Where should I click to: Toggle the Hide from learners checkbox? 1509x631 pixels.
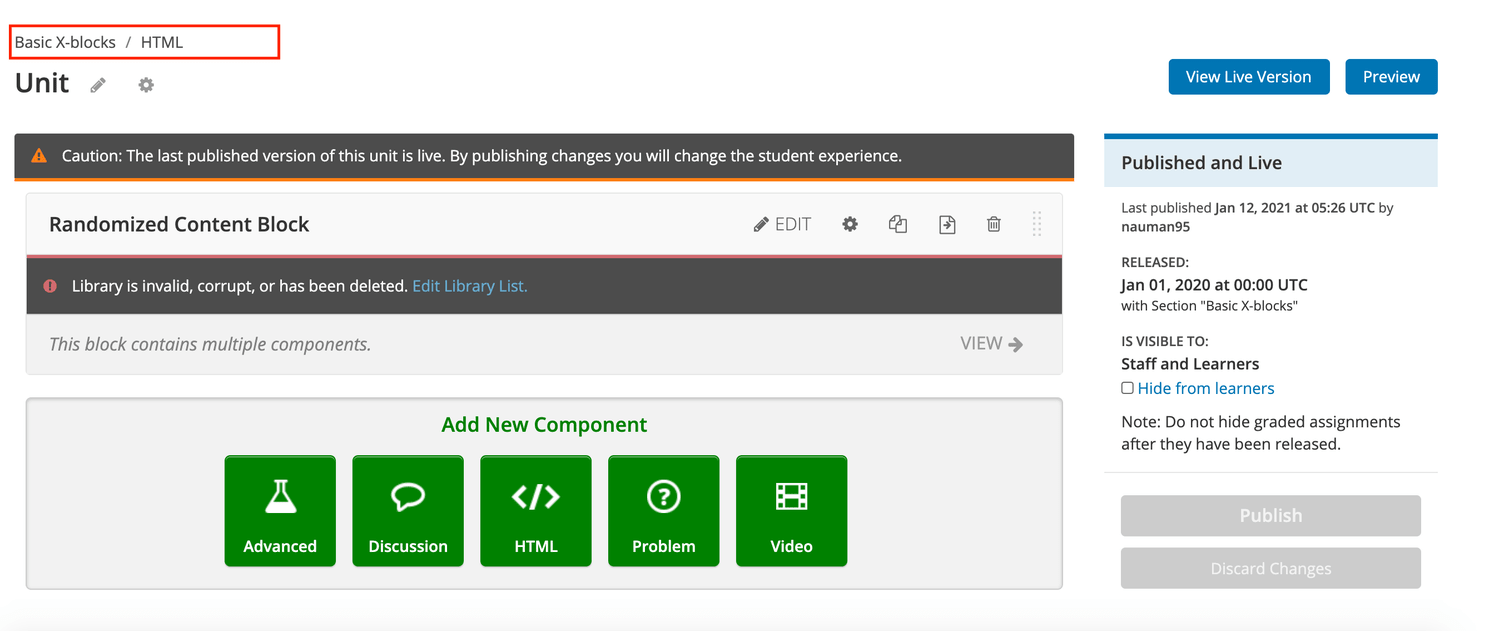point(1127,388)
